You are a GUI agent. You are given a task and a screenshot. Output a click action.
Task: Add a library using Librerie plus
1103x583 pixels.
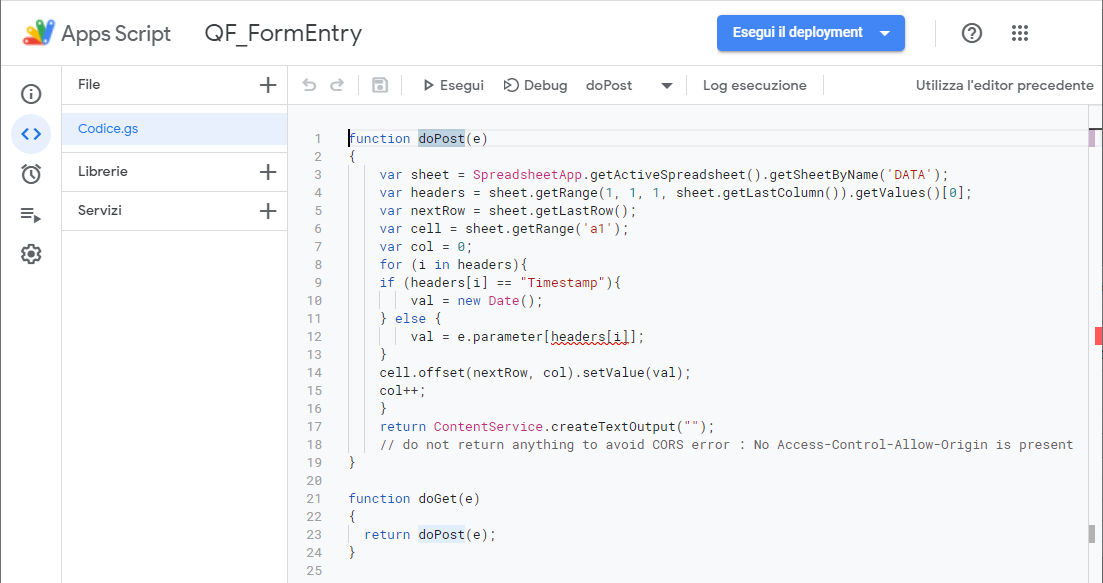[267, 172]
